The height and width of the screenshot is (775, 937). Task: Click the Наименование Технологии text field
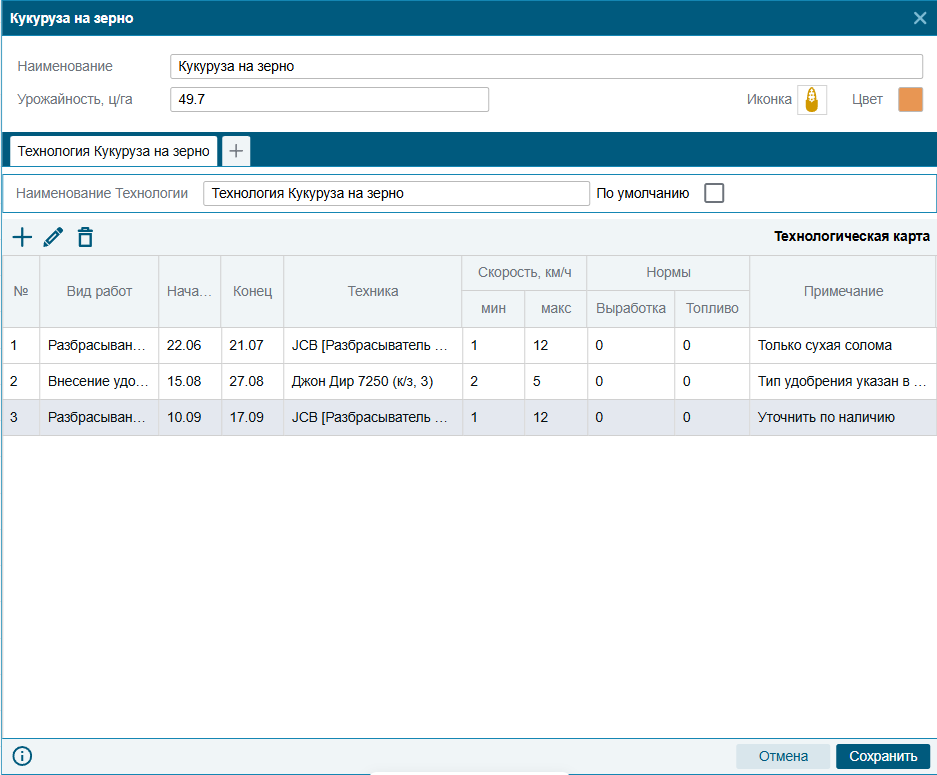pyautogui.click(x=396, y=193)
